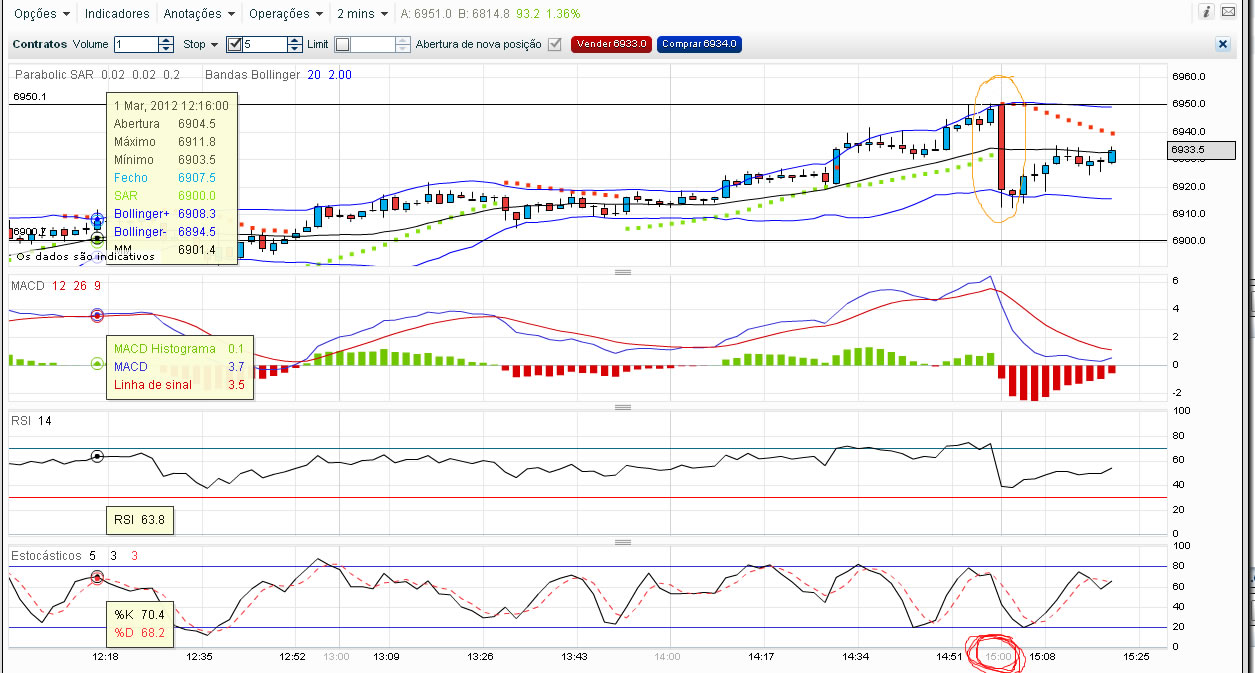Enable the Limit checkbox
Screen dimensions: 1255x673
click(342, 44)
